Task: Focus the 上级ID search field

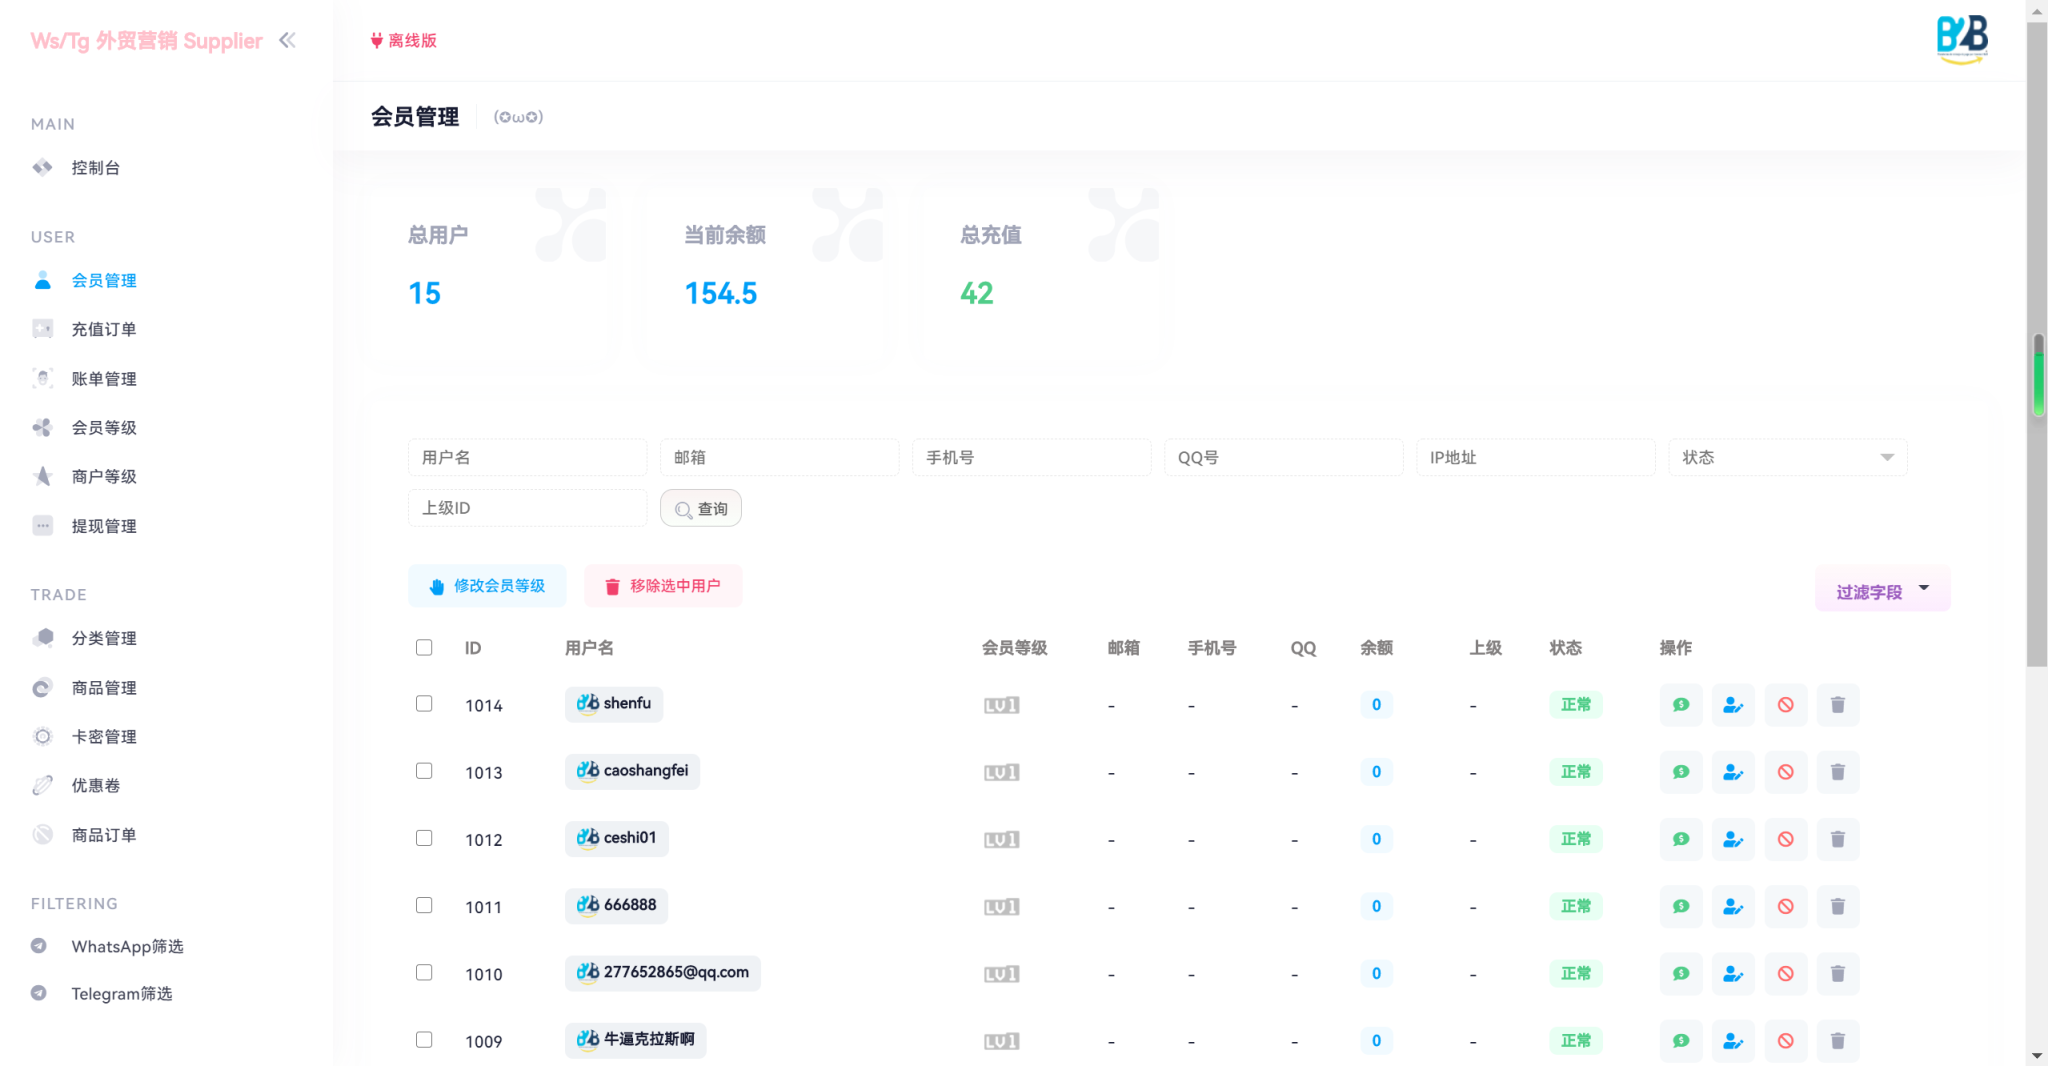Action: click(527, 508)
